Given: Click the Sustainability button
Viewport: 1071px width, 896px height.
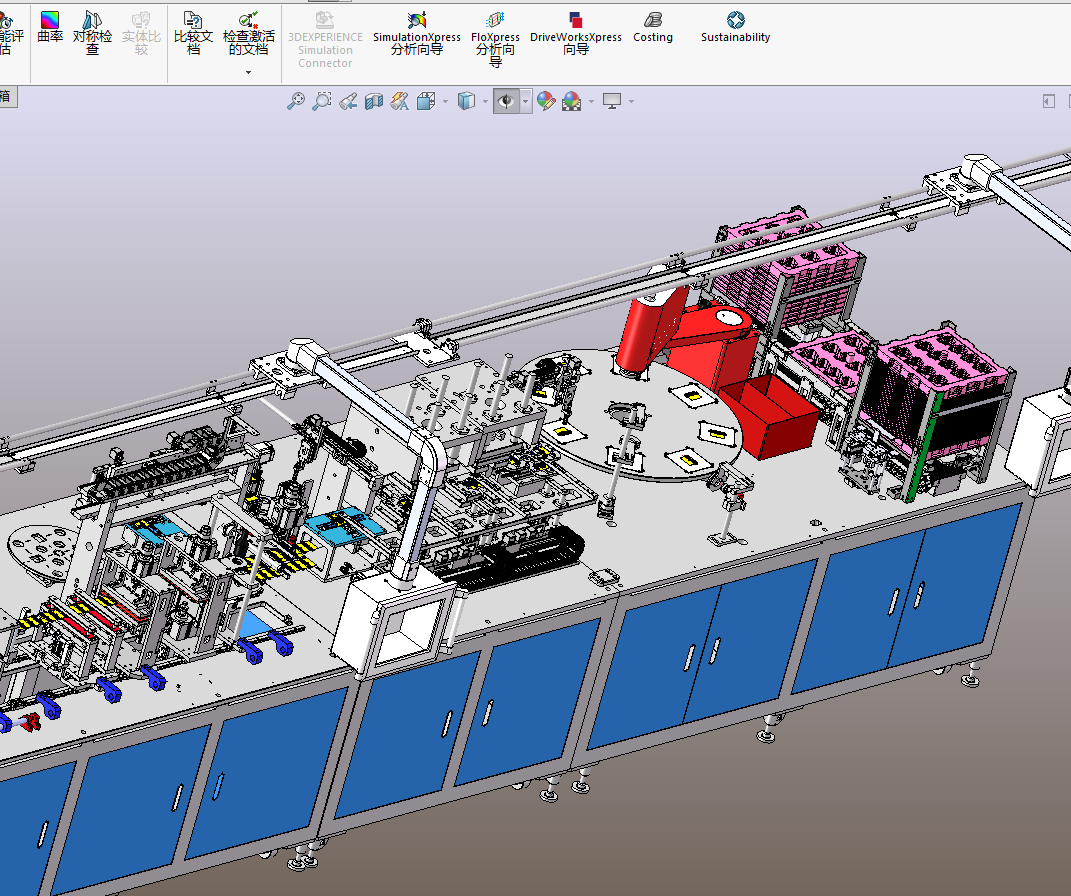Looking at the screenshot, I should [735, 27].
